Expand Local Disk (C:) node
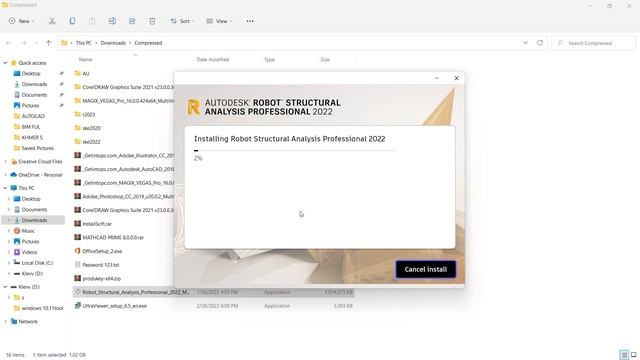The image size is (640, 360). 9,263
